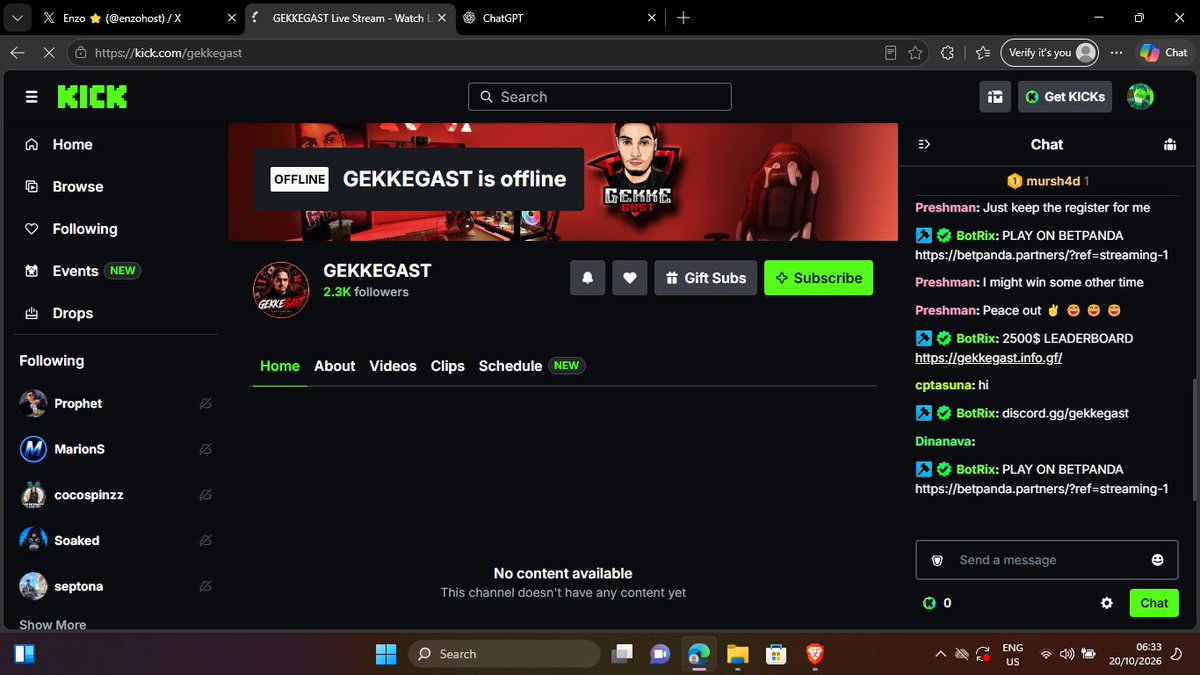1200x675 pixels.
Task: Click the chat identity shield icon
Action: (x=937, y=560)
